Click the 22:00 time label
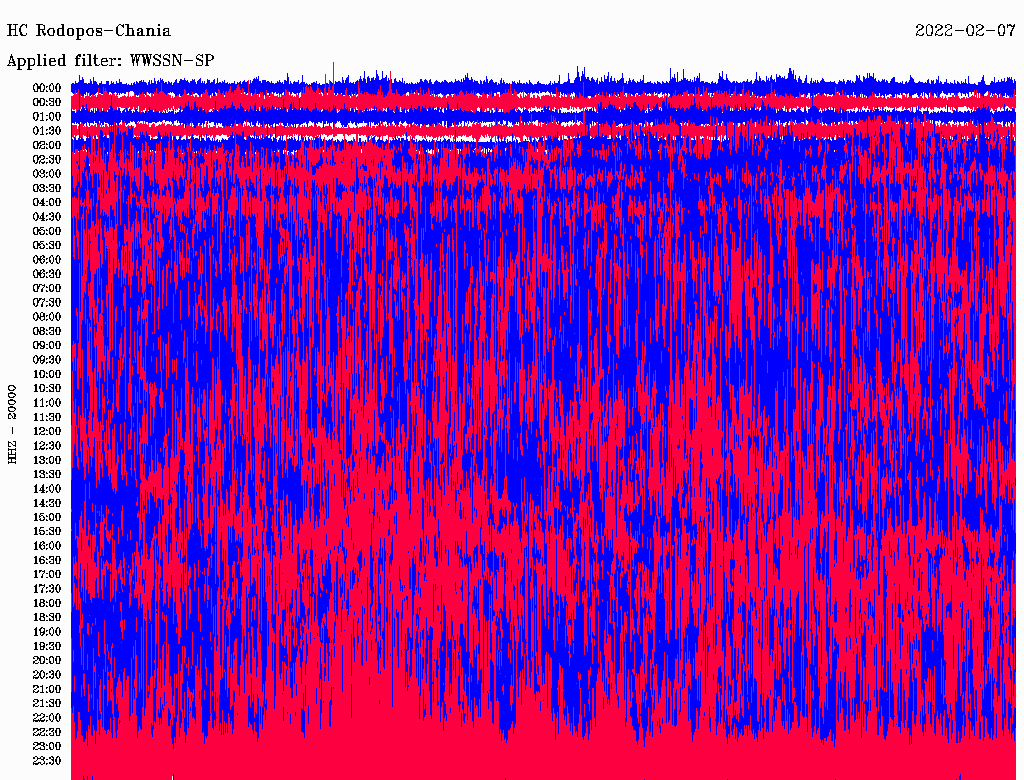Image resolution: width=1024 pixels, height=780 pixels. coord(47,718)
